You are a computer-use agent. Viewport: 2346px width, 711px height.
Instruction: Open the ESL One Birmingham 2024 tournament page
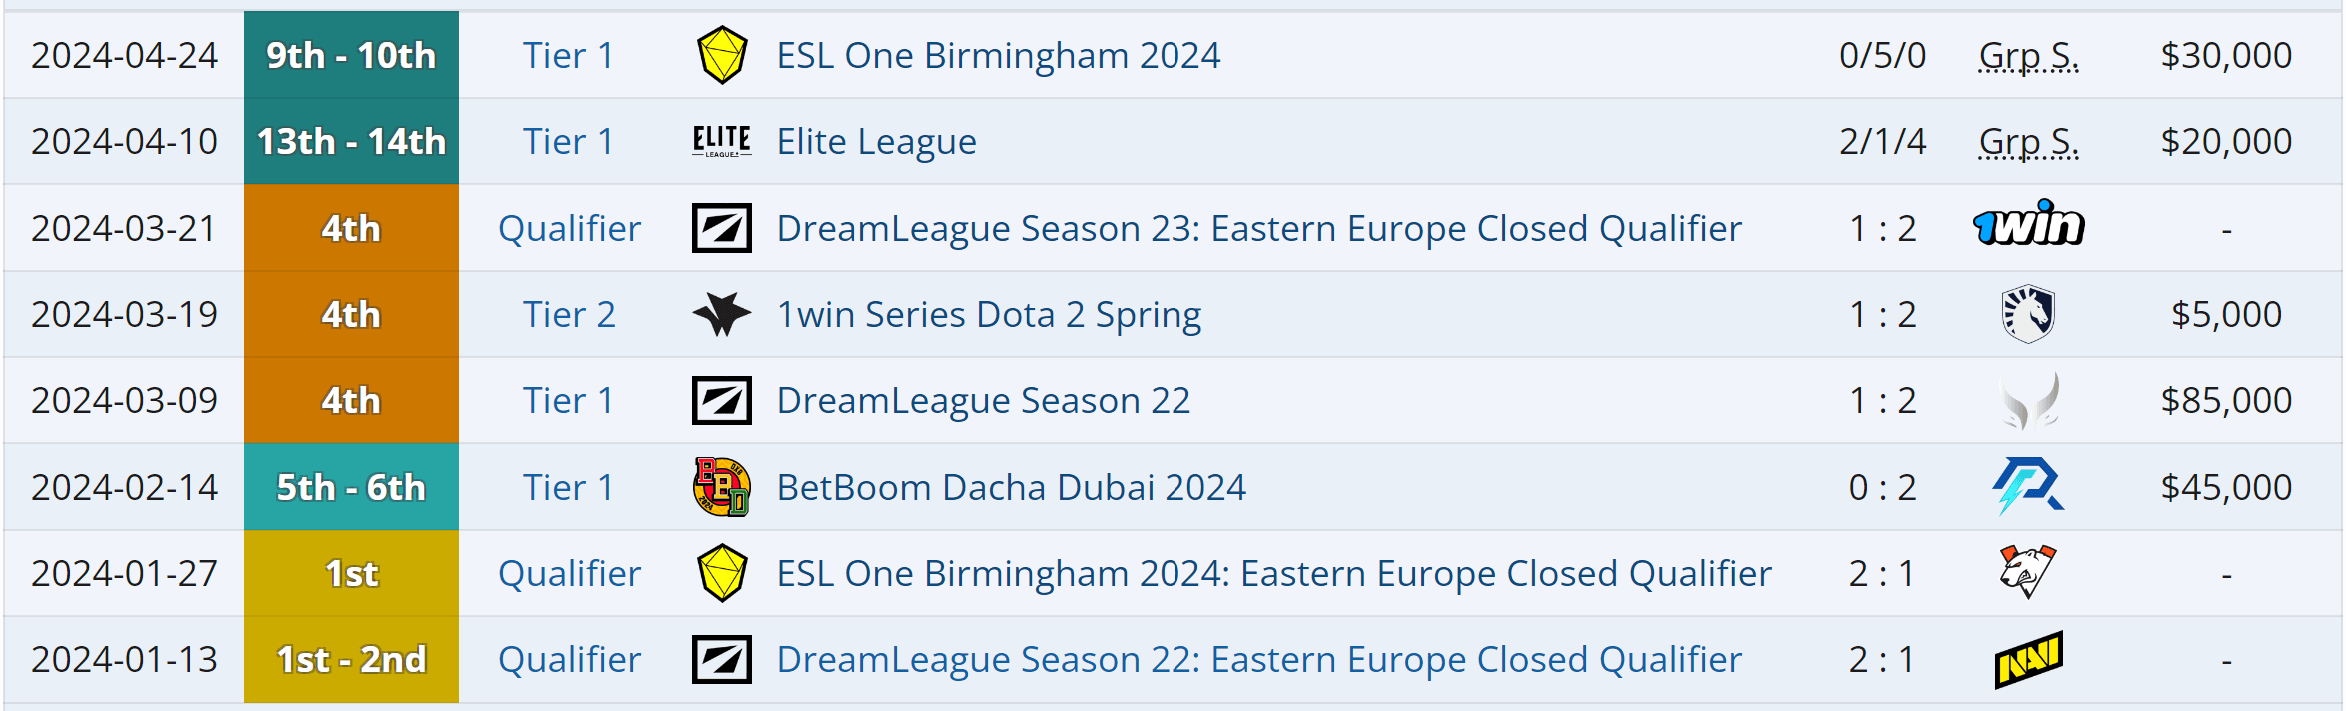click(996, 56)
